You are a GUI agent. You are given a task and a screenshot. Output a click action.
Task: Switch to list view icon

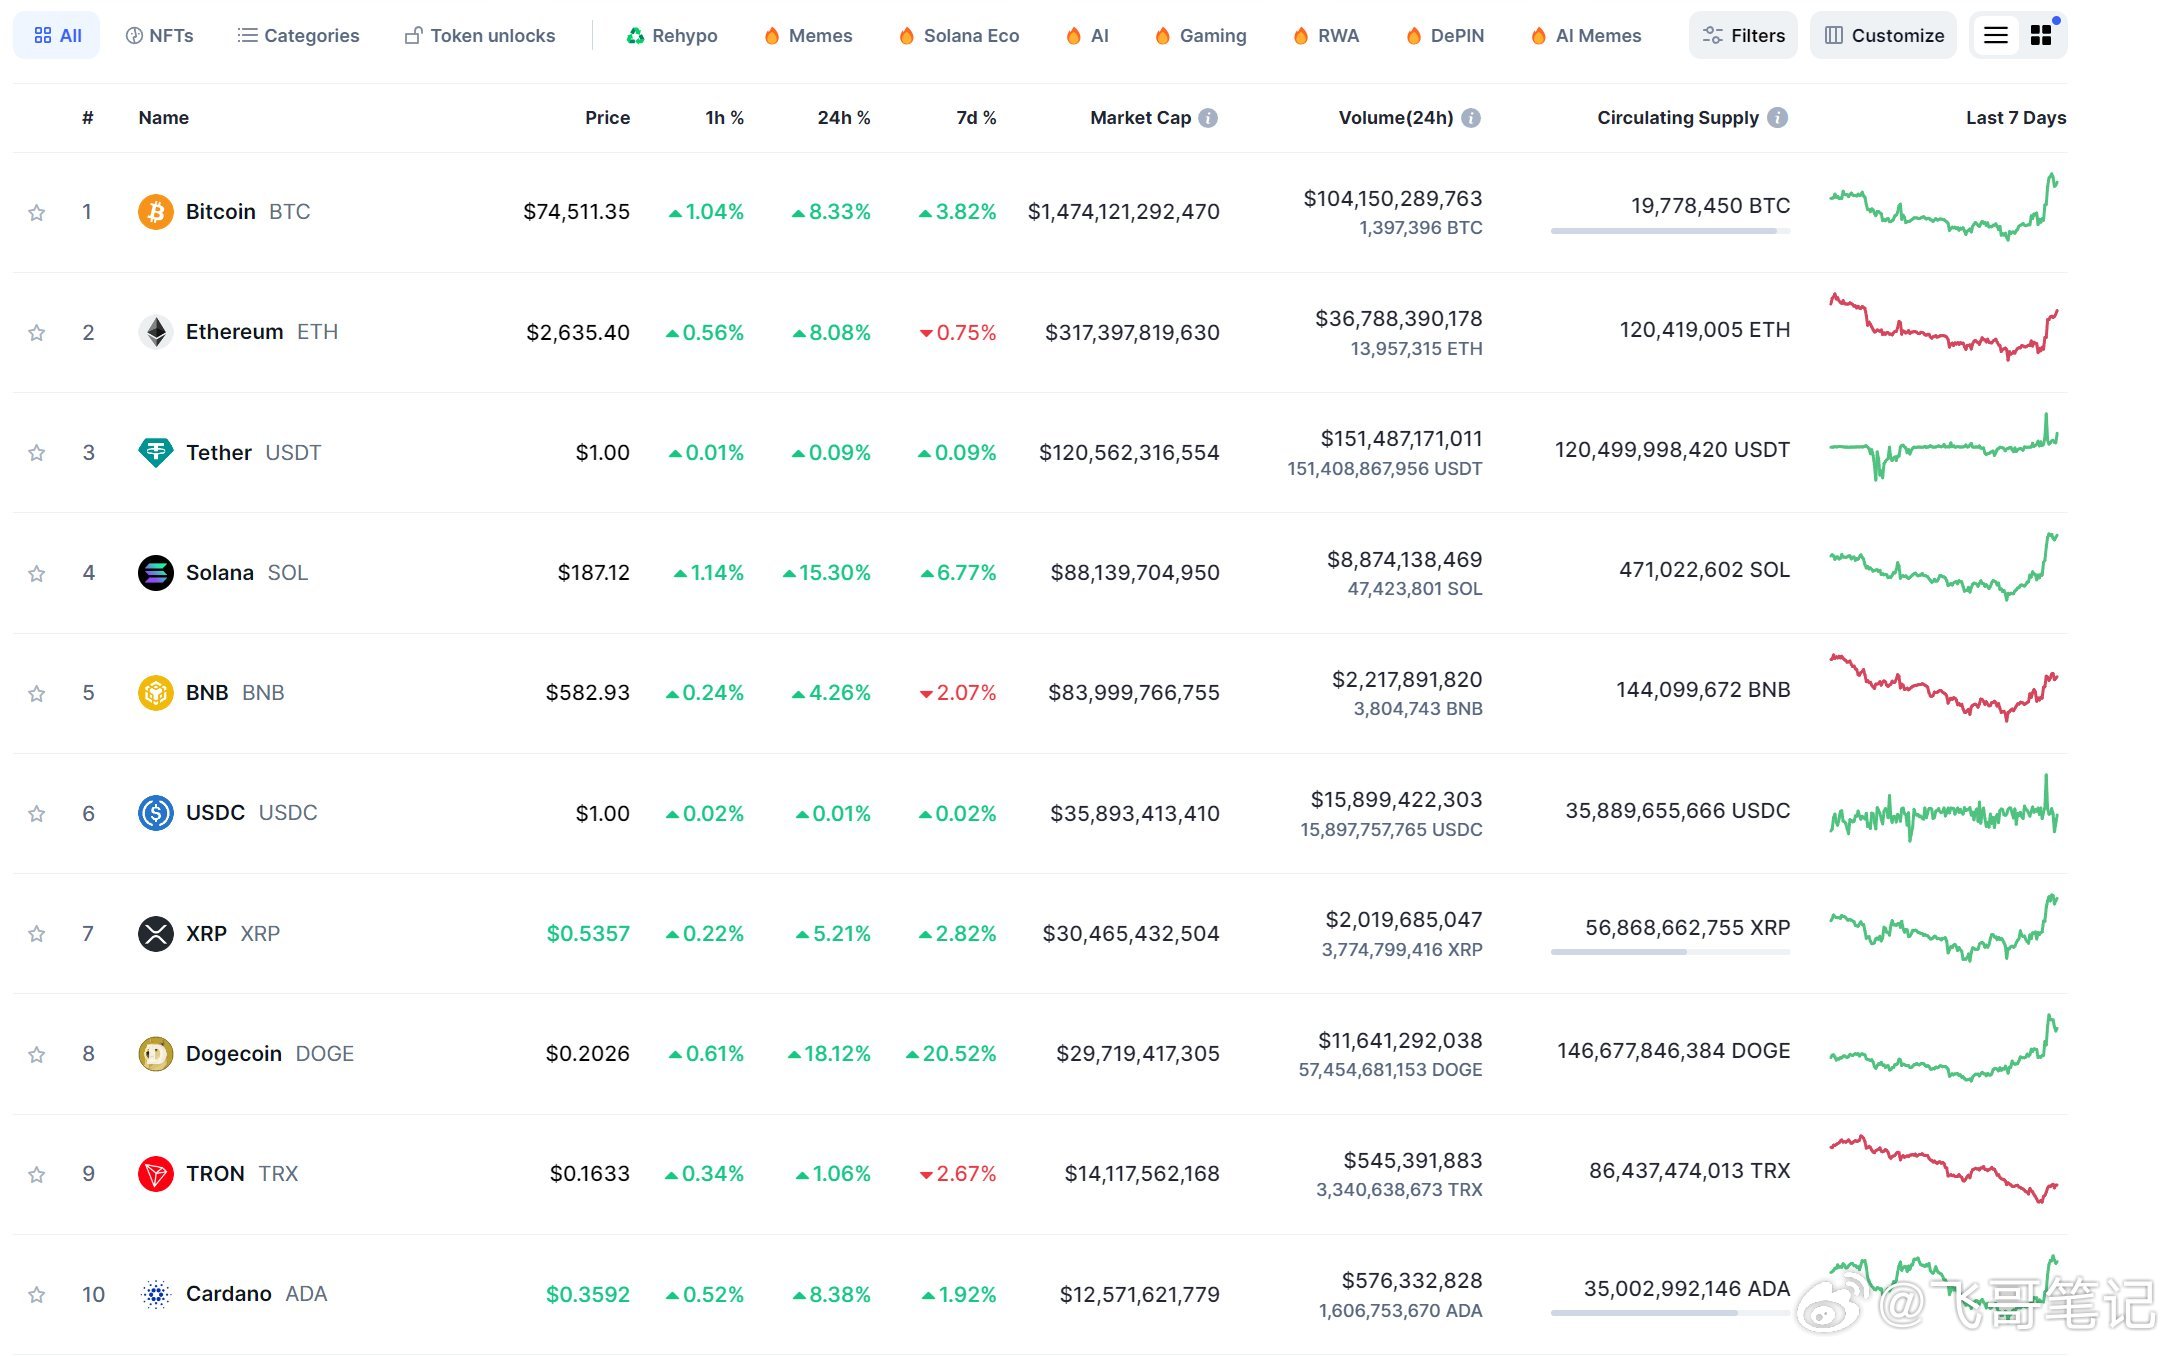pyautogui.click(x=1995, y=36)
